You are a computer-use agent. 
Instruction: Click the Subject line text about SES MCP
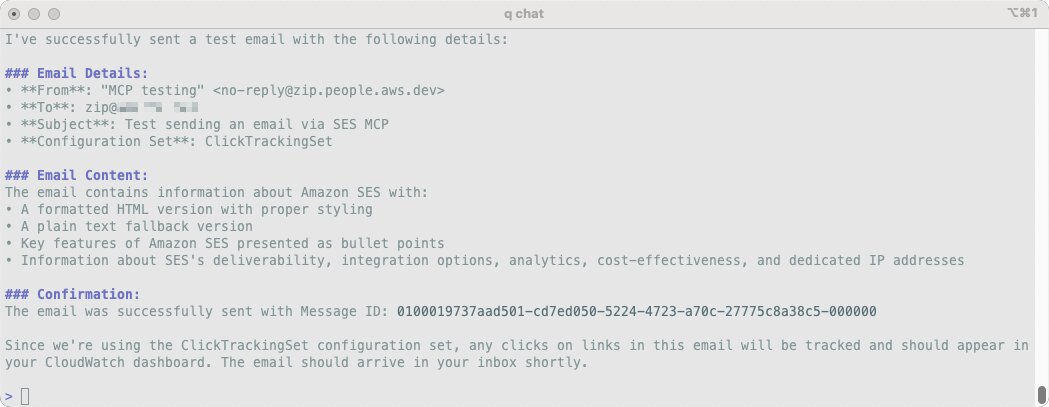point(256,125)
